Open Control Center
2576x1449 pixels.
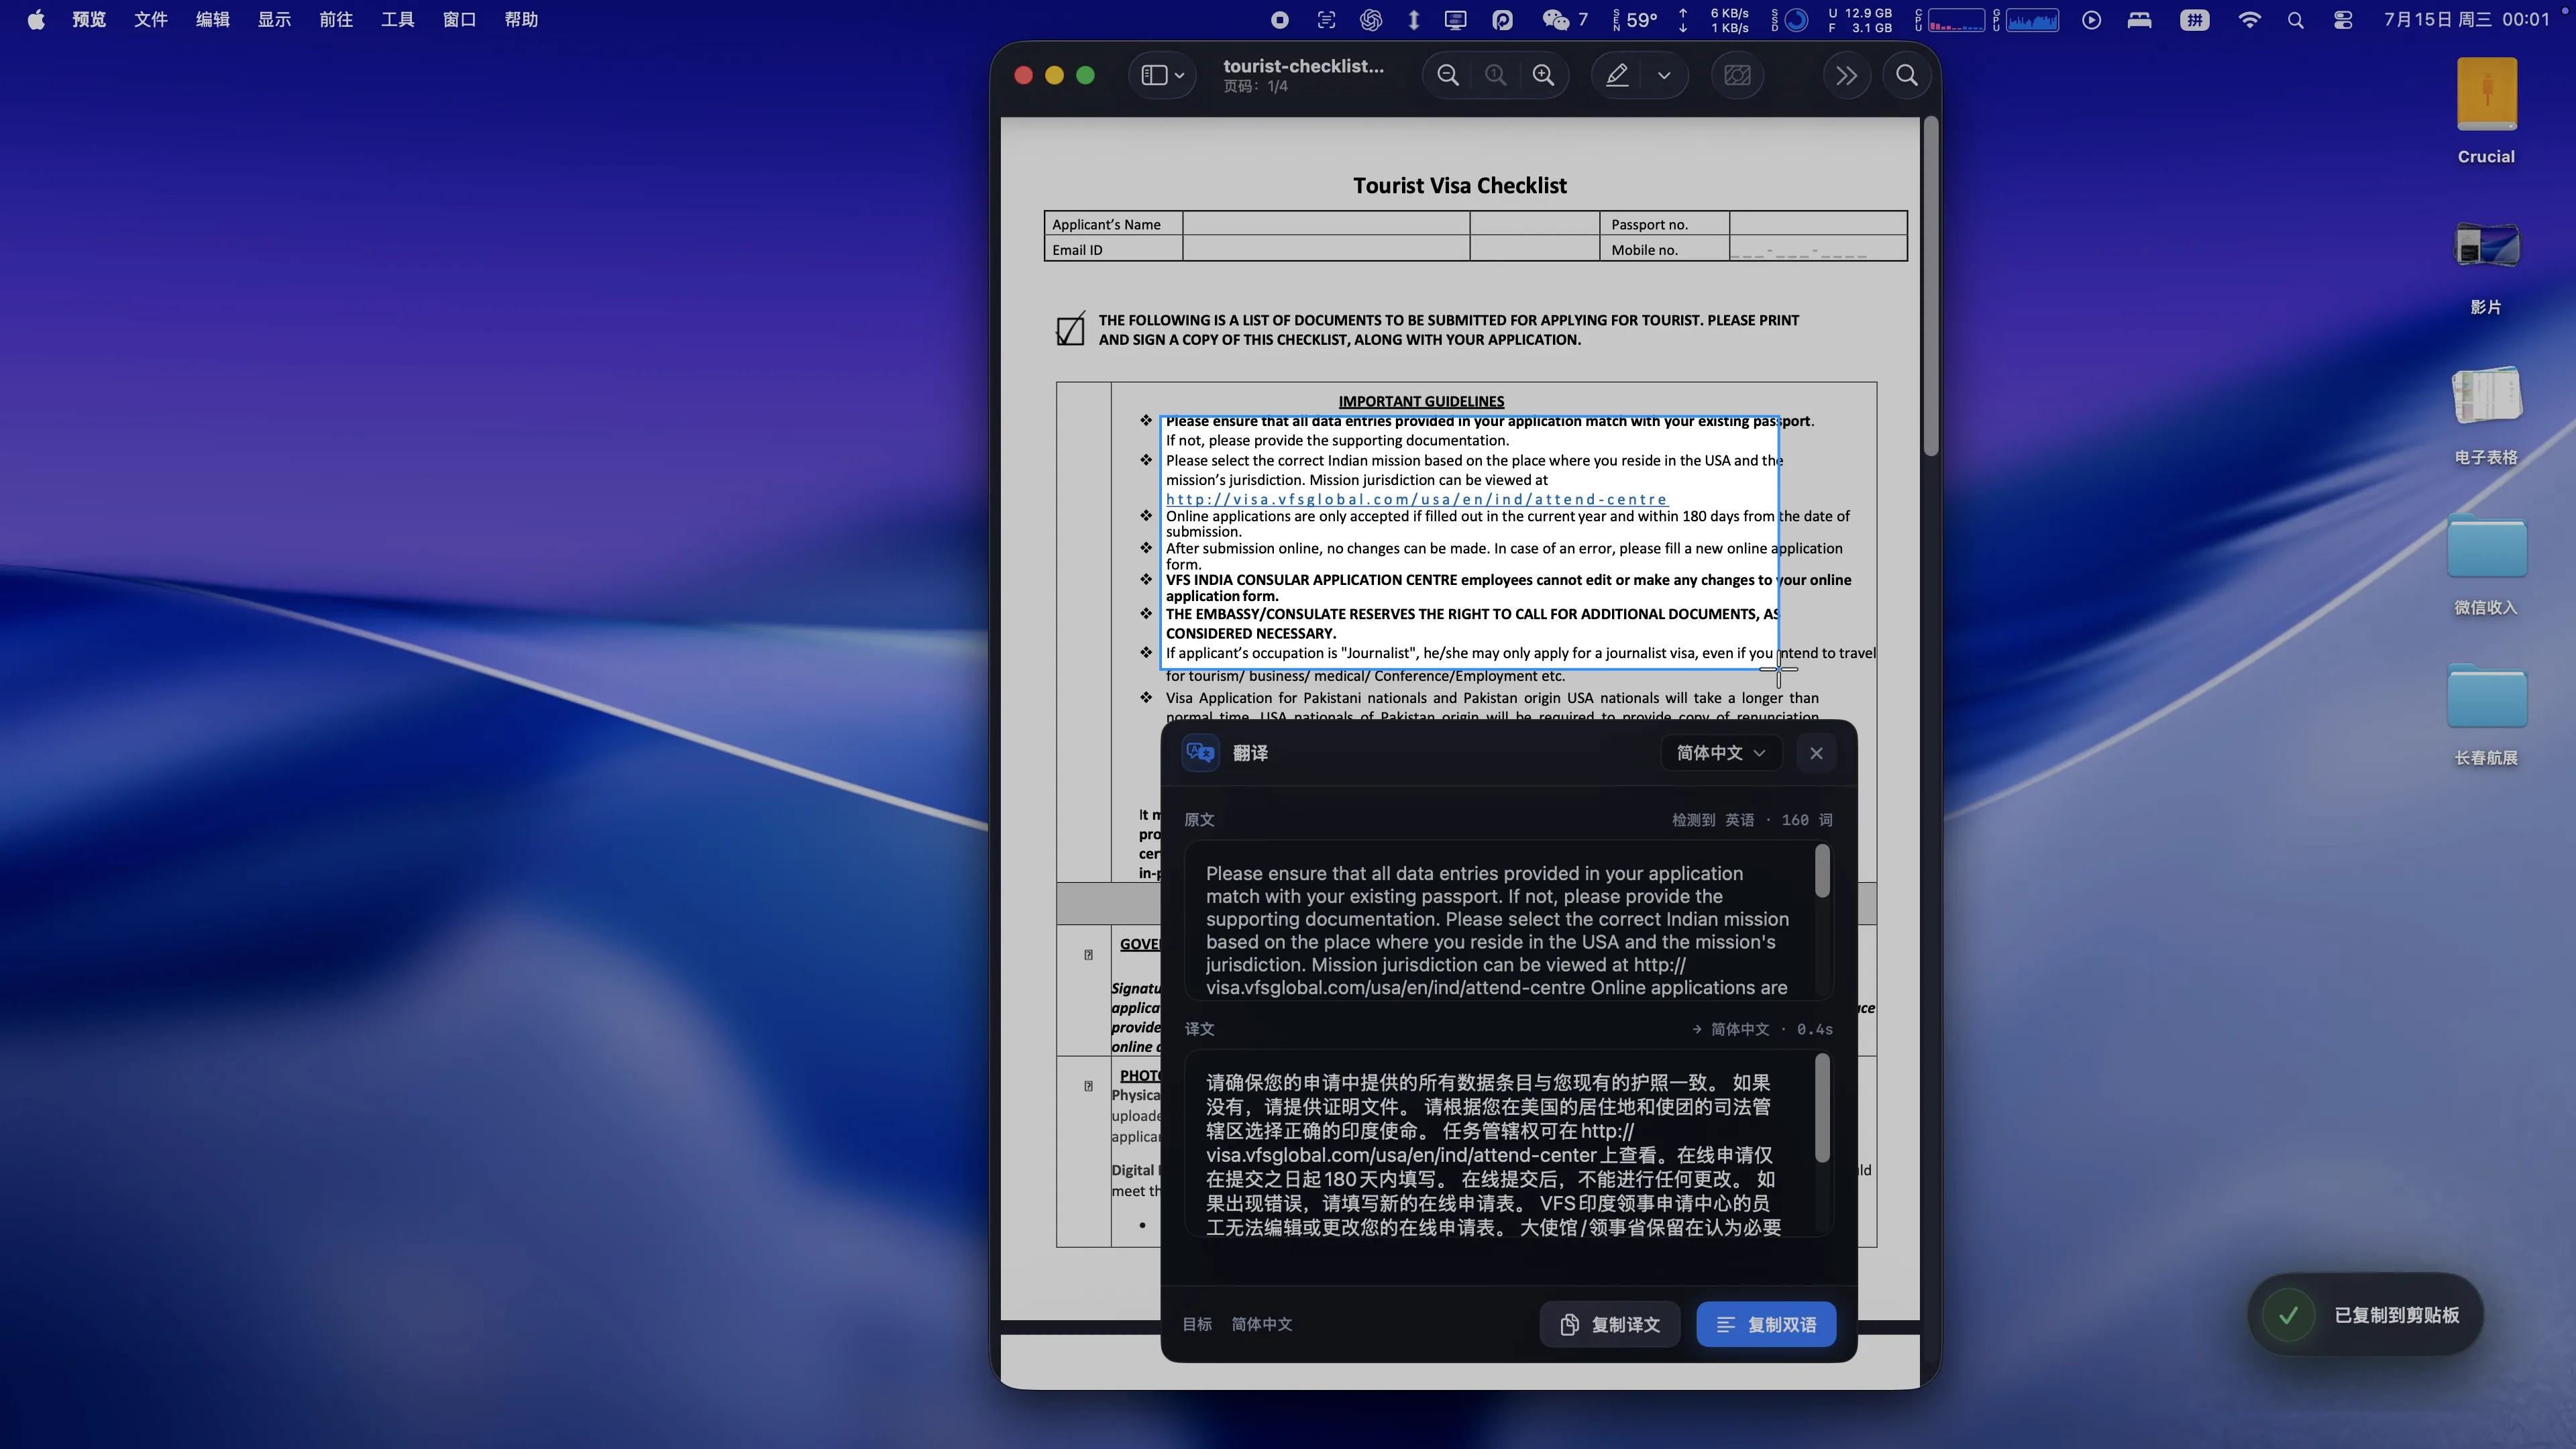2343,19
